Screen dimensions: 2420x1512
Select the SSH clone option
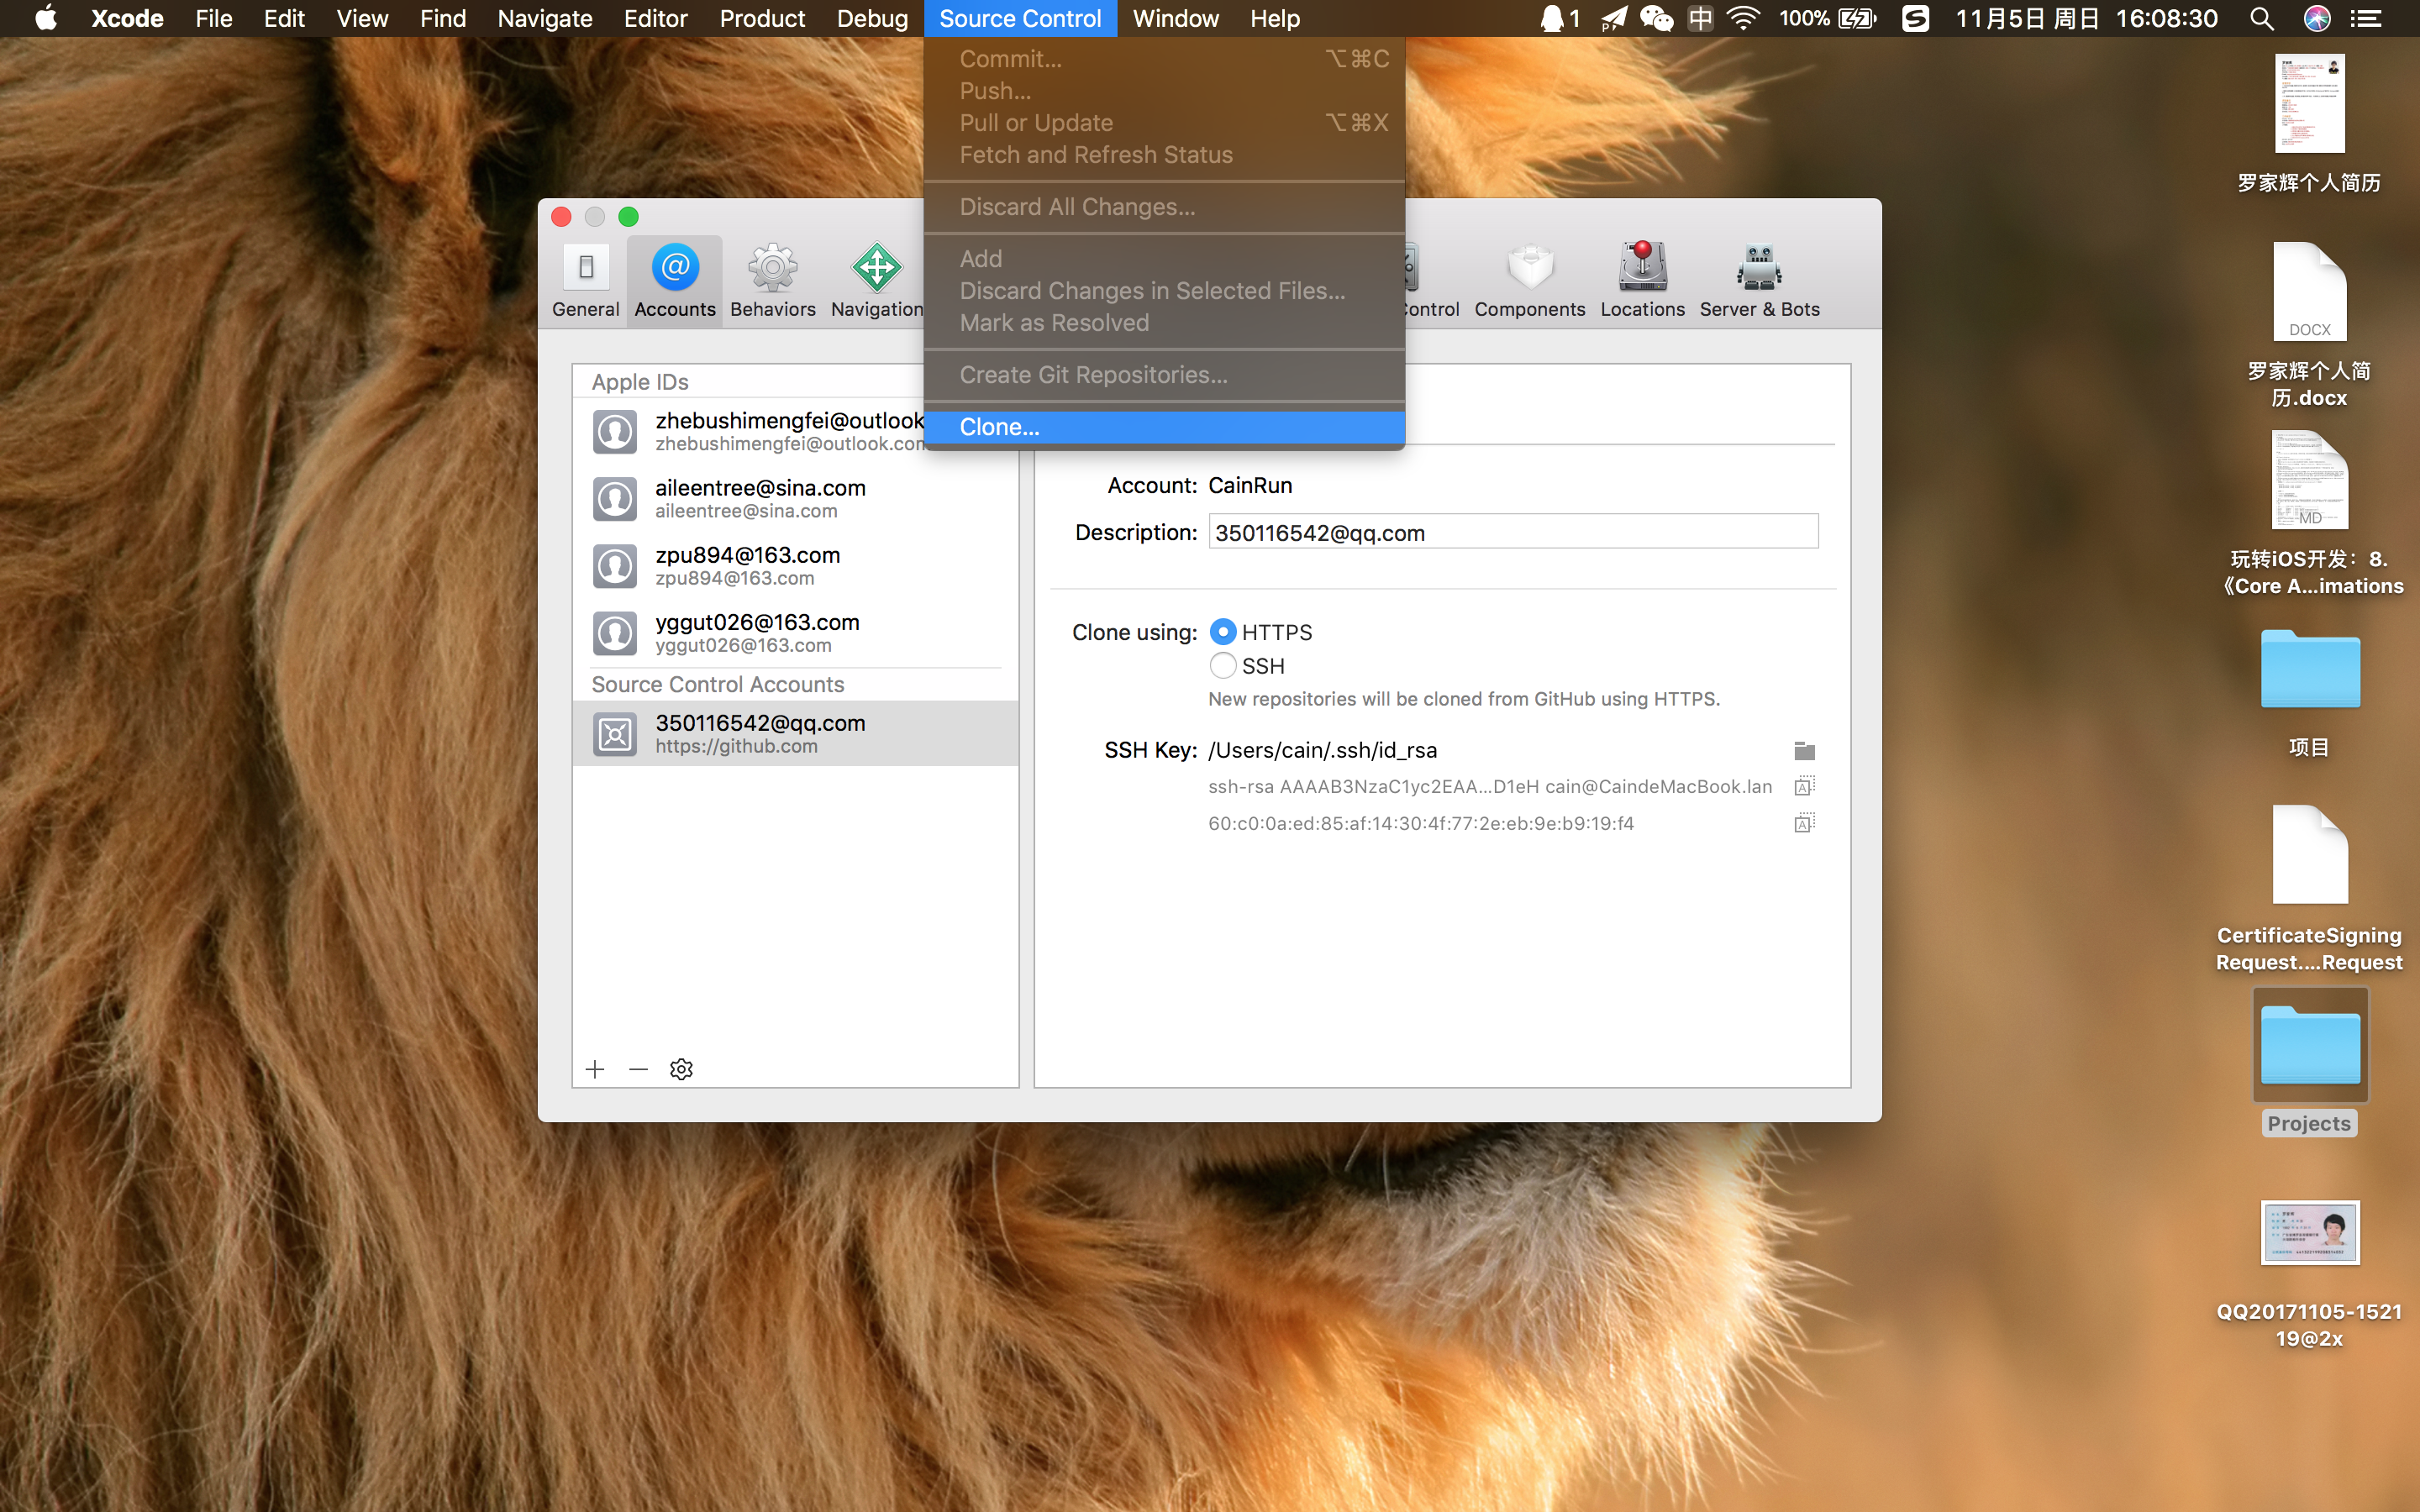coord(1223,666)
